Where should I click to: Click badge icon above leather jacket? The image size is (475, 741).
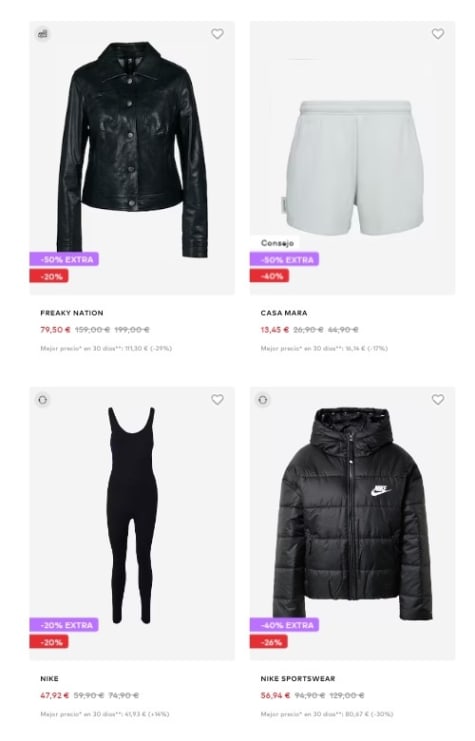(x=43, y=34)
